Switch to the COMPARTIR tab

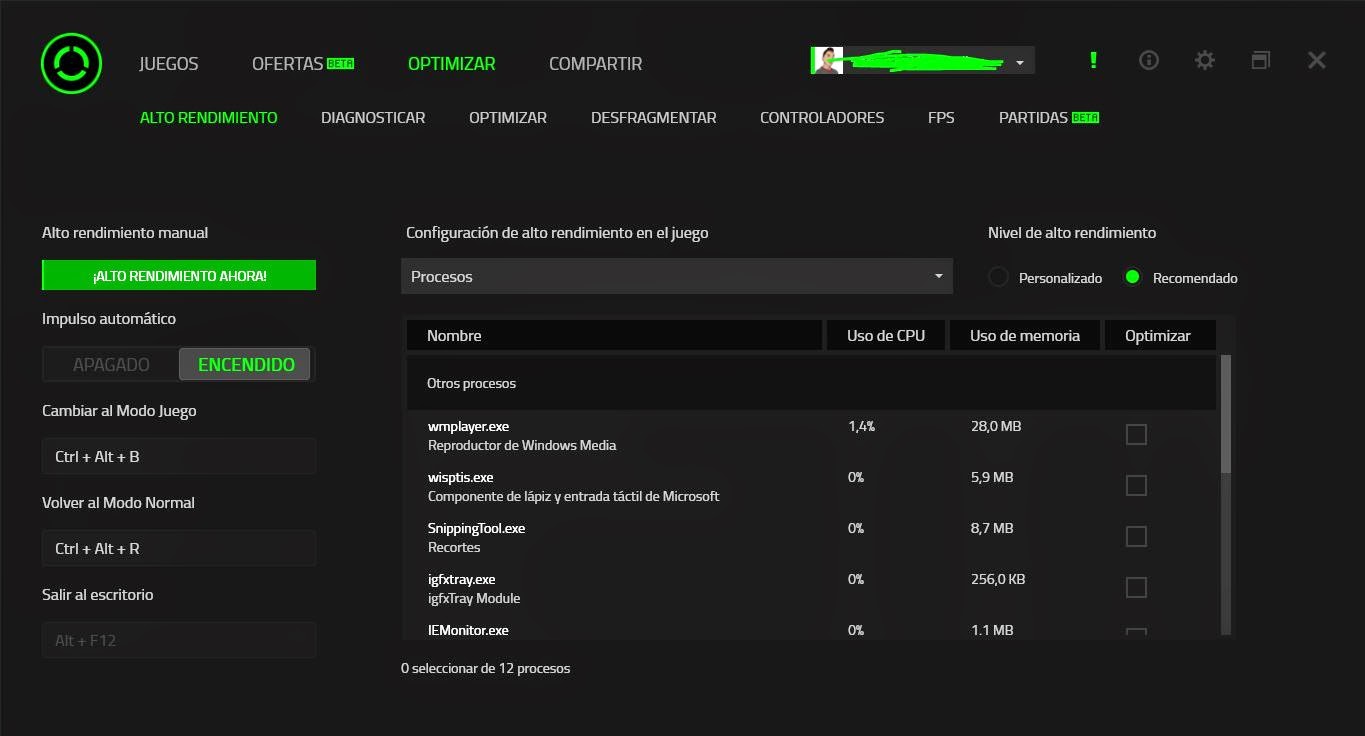pos(595,62)
